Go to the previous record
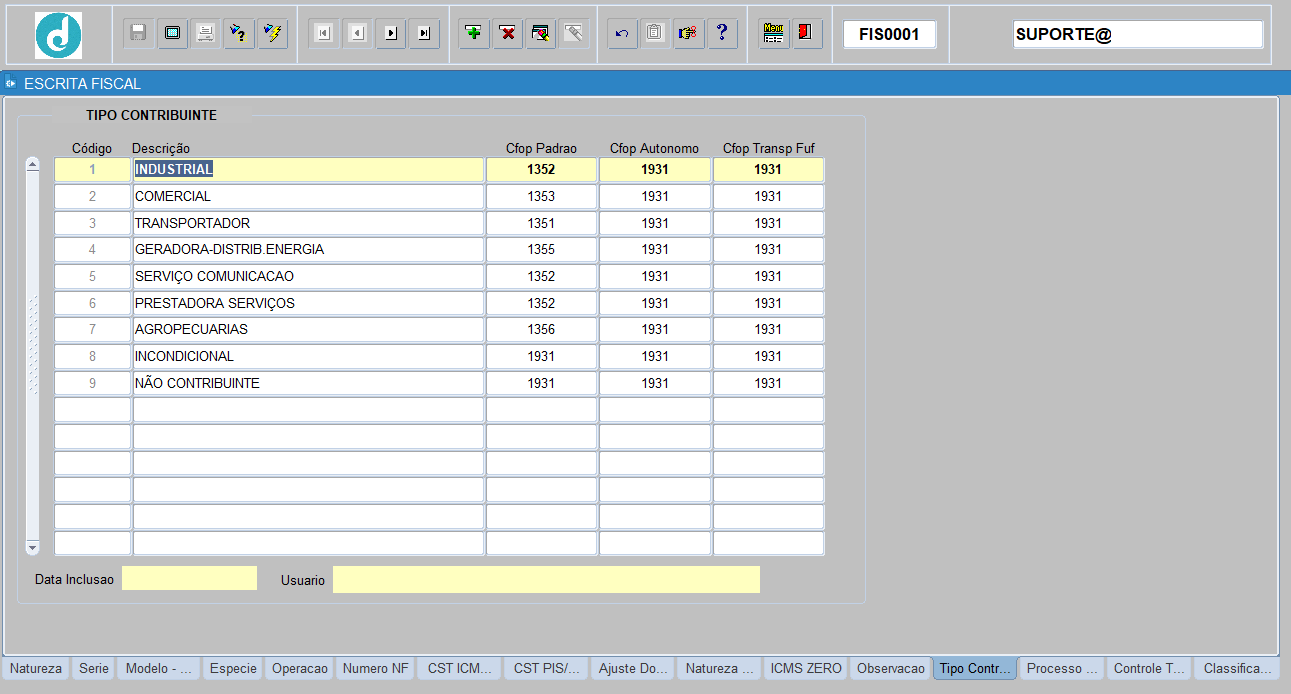The height and width of the screenshot is (694, 1291). (357, 33)
